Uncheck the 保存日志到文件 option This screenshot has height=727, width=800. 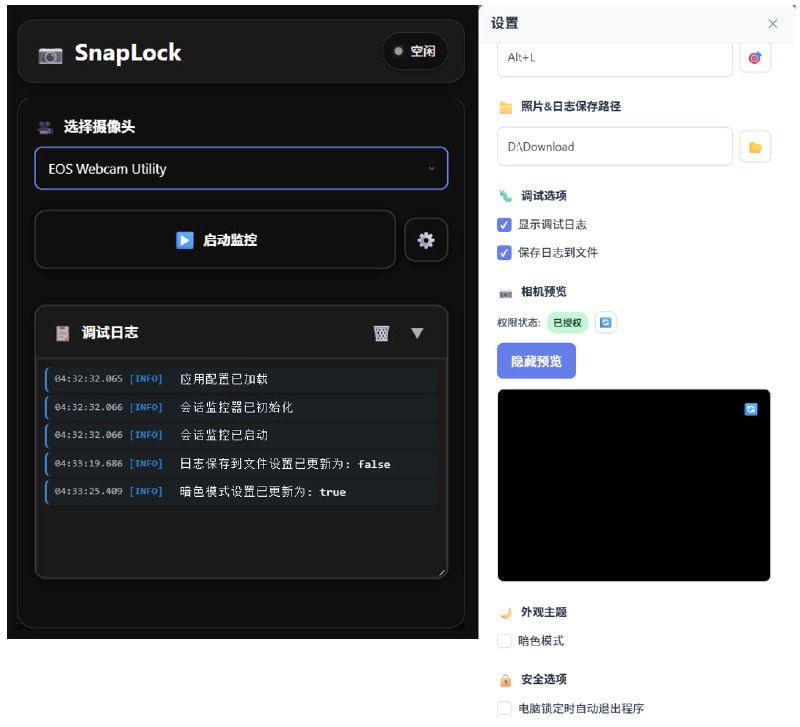(x=505, y=253)
